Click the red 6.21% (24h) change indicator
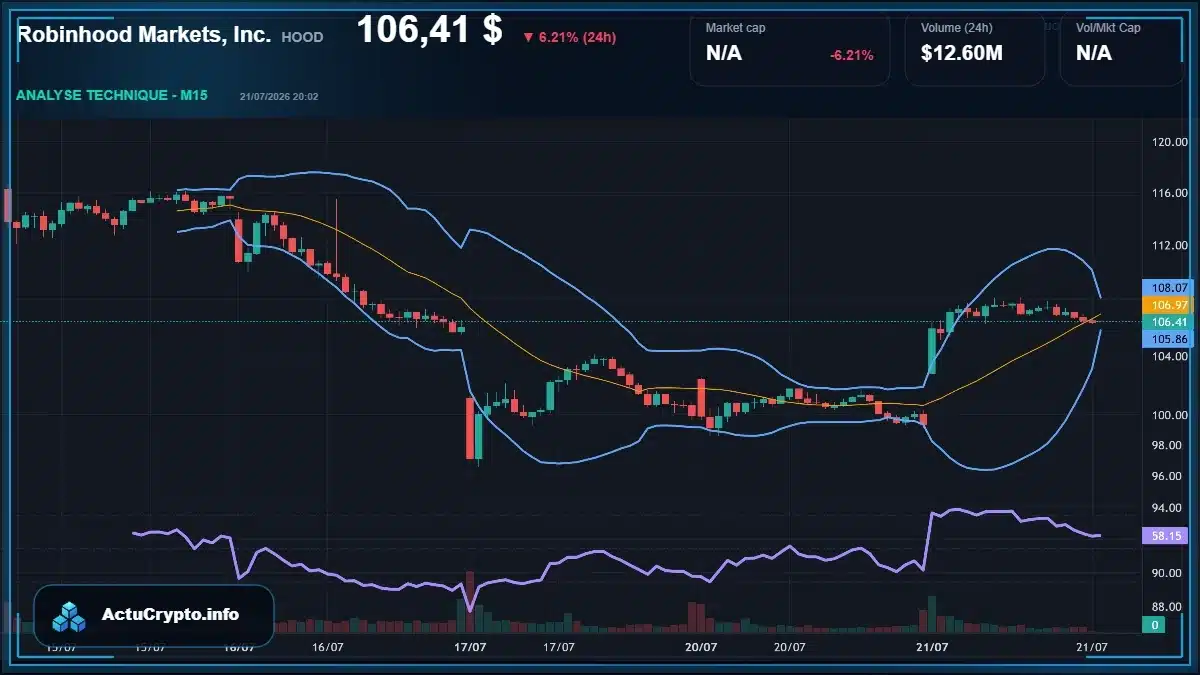Viewport: 1200px width, 675px height. [x=569, y=37]
